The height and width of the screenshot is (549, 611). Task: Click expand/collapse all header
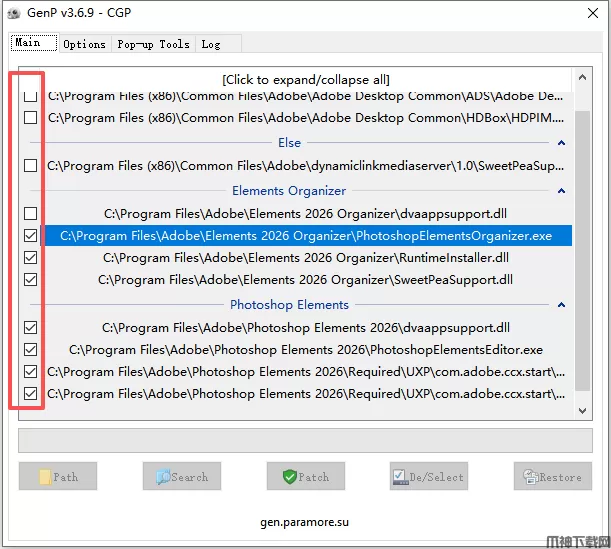click(x=306, y=80)
